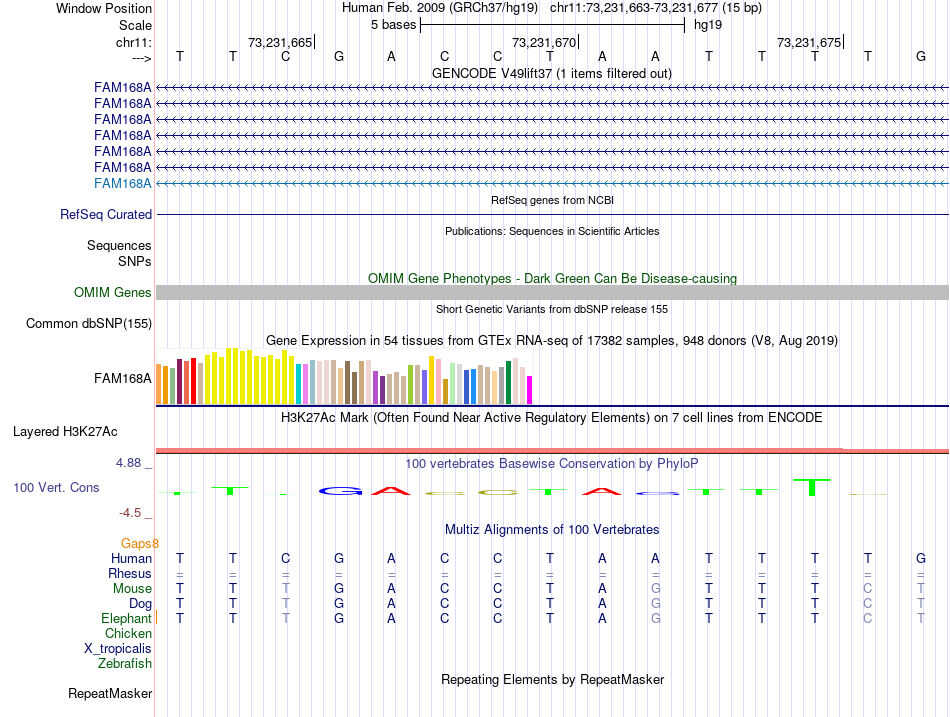
Task: Click the first red A conservation logo letter
Action: 391,491
